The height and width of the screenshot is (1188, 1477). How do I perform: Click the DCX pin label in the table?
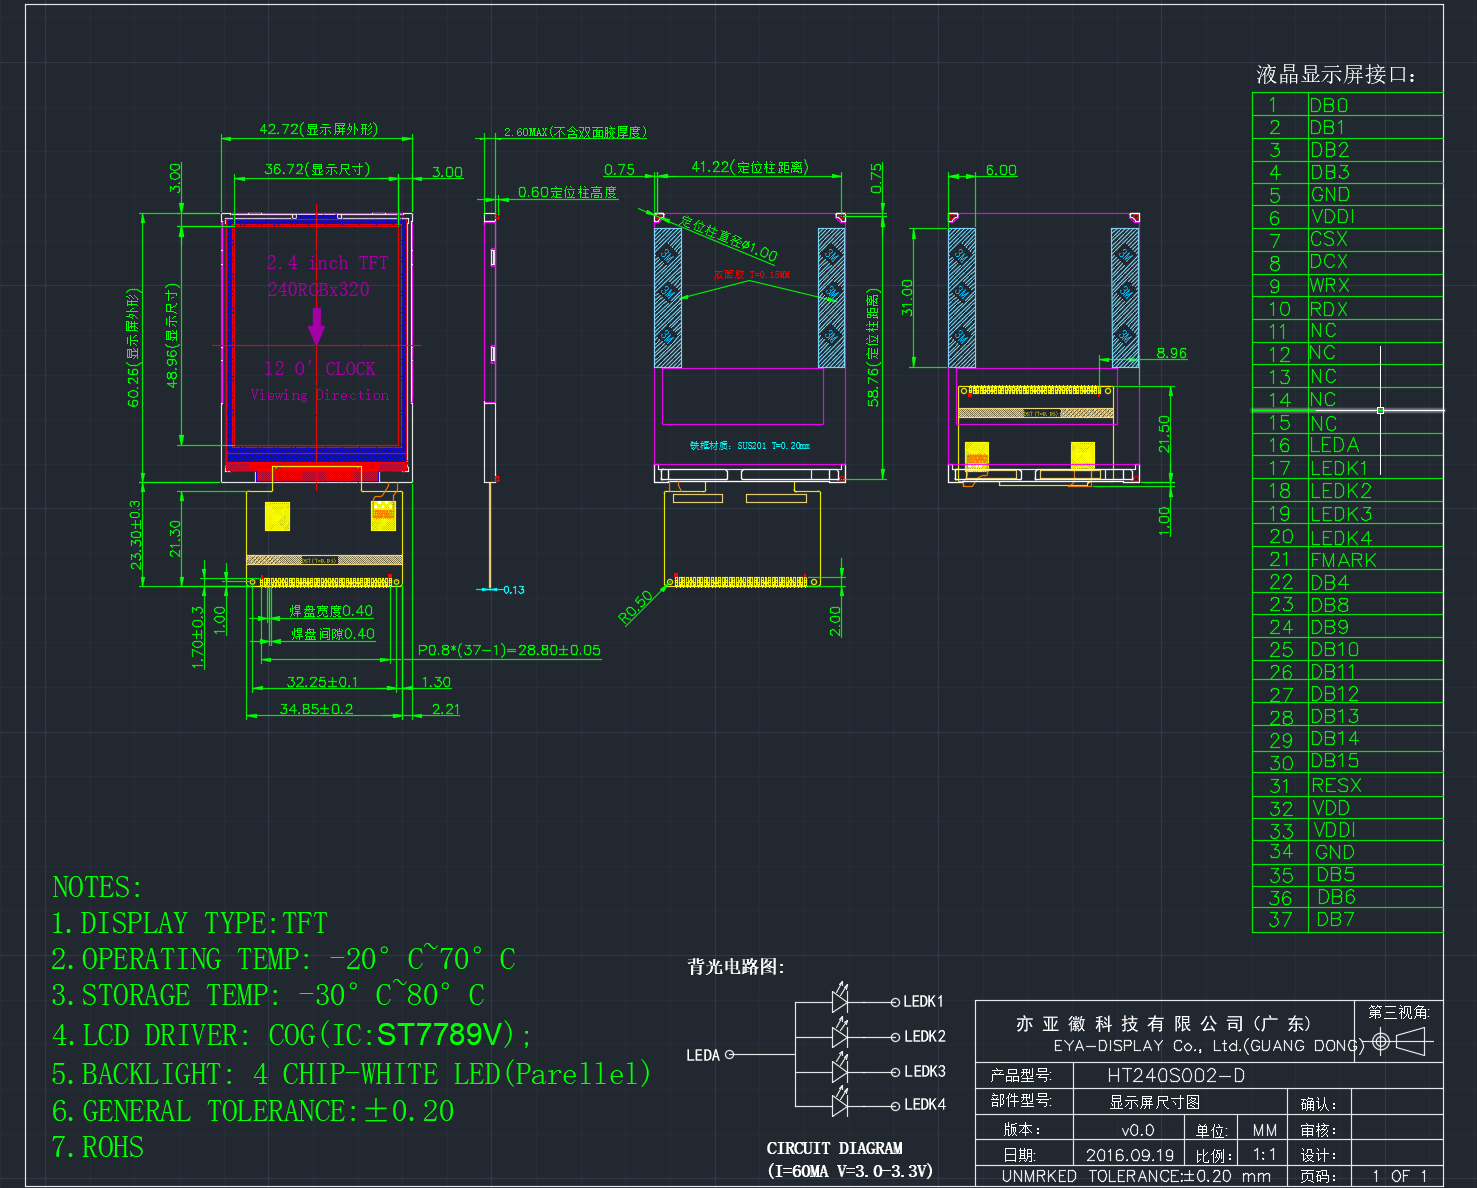point(1329,261)
